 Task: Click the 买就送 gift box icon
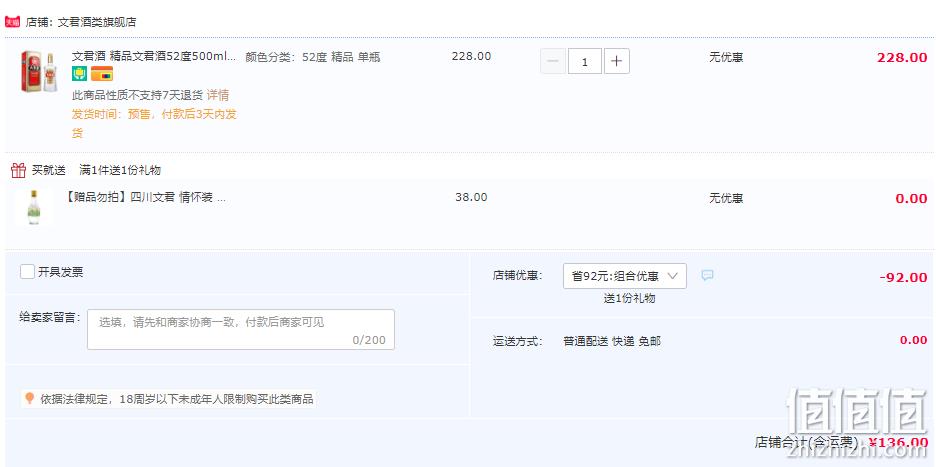pyautogui.click(x=19, y=170)
